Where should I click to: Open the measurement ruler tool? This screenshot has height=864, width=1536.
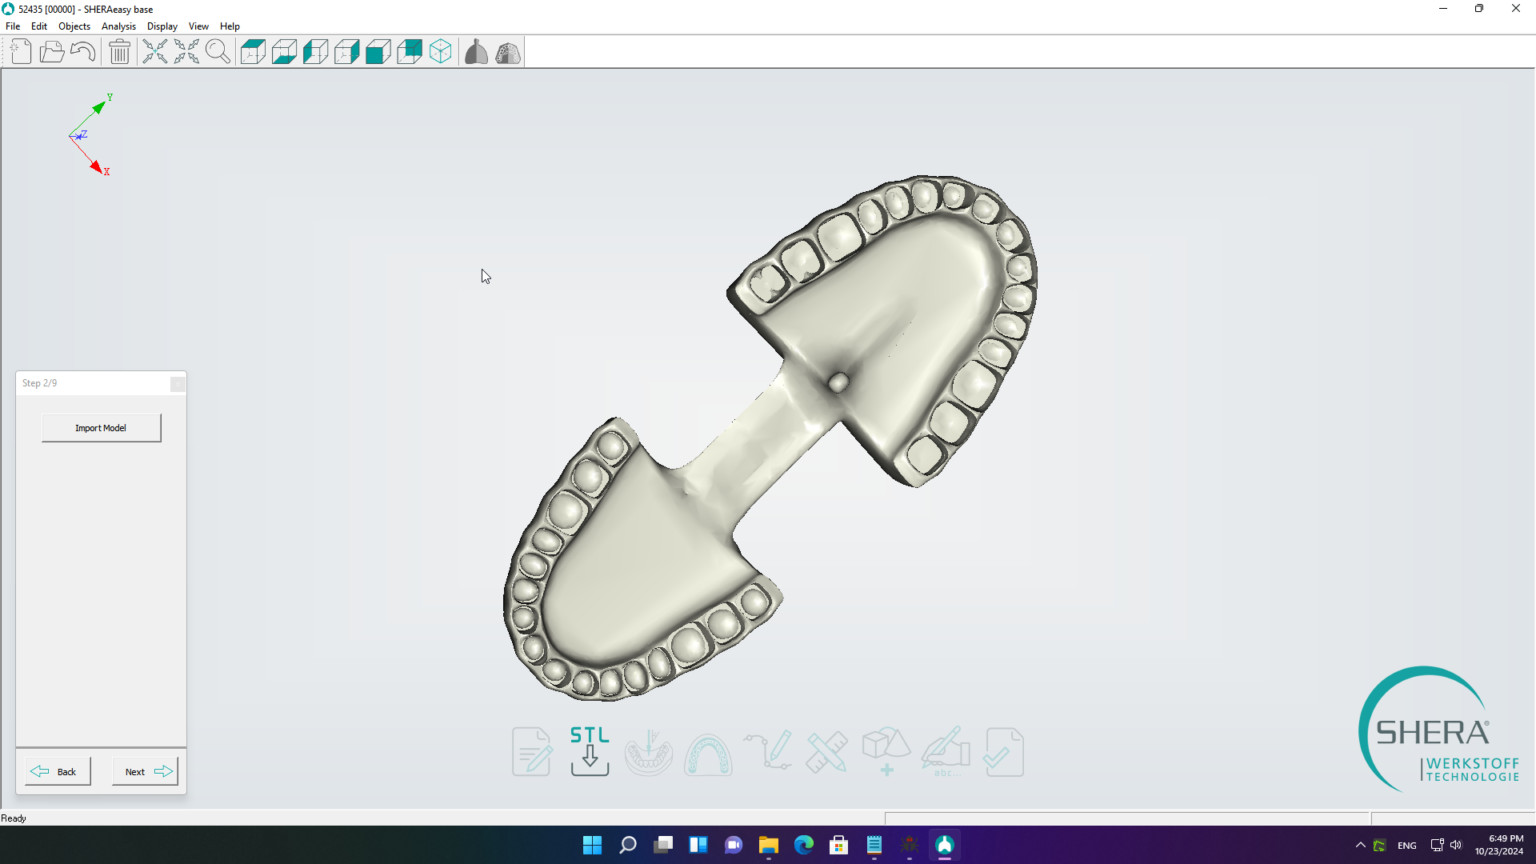(826, 752)
